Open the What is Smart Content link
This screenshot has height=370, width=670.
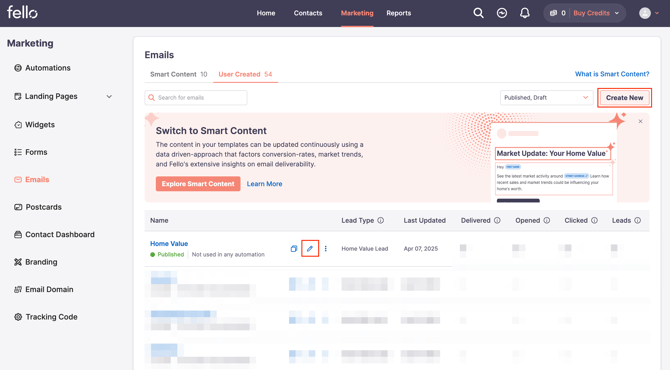point(612,74)
